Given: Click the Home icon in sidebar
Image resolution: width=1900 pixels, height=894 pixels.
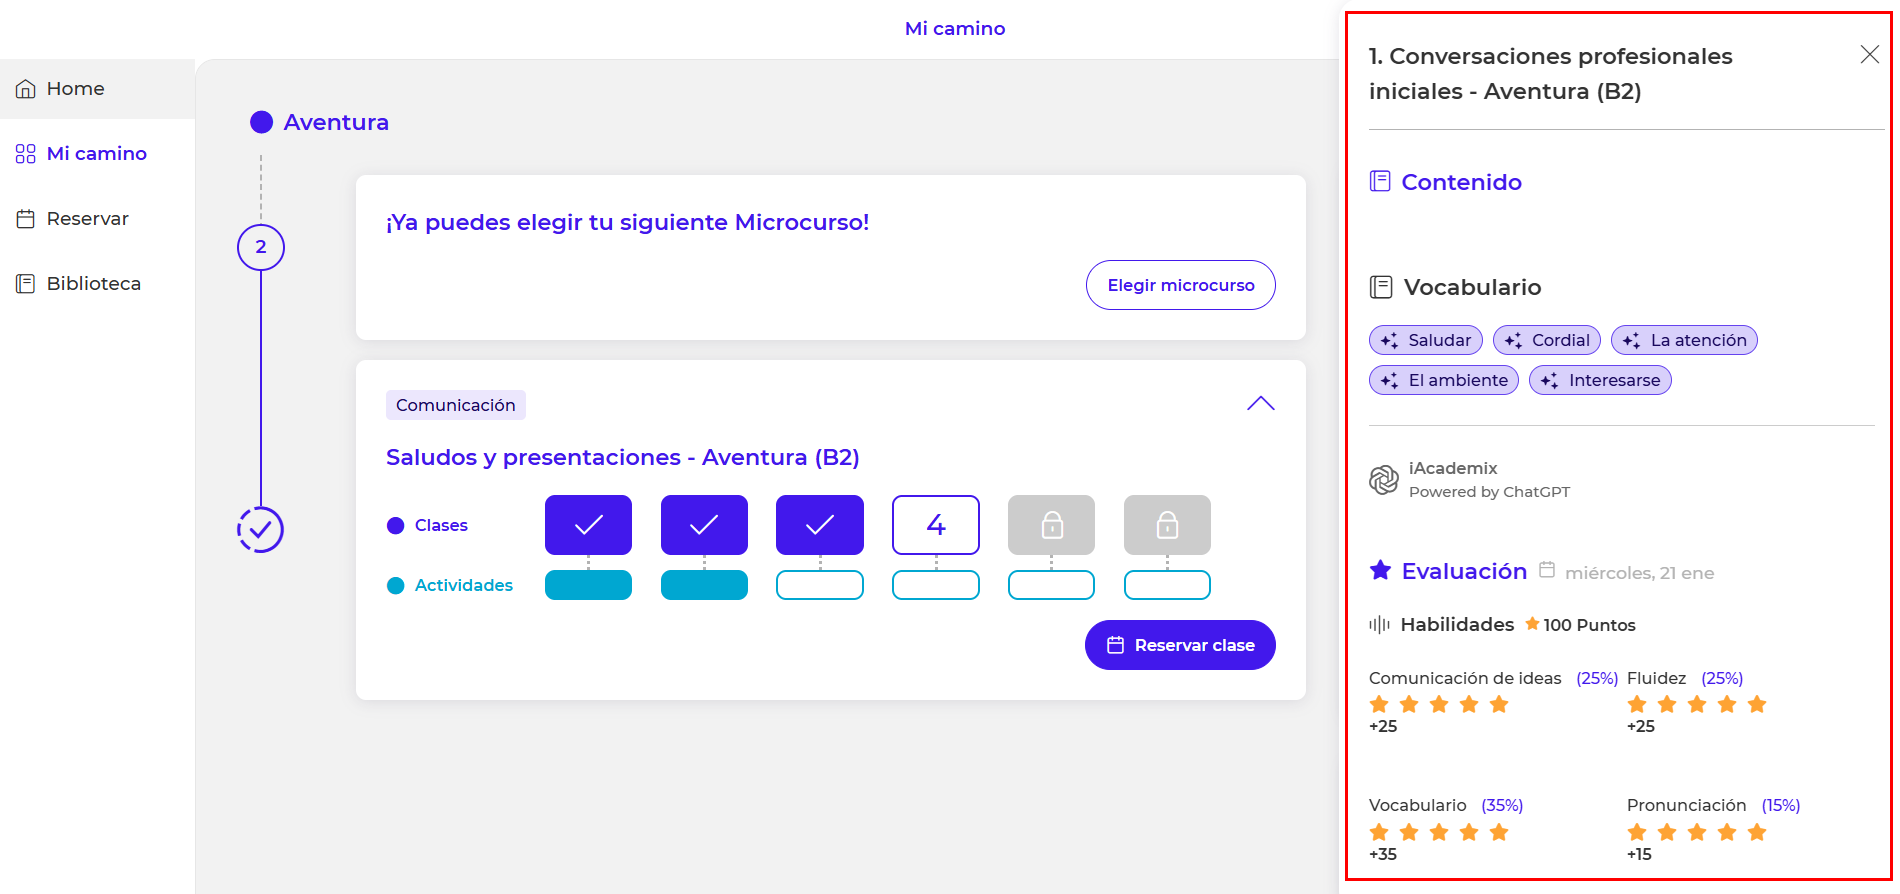Looking at the screenshot, I should click(x=26, y=89).
